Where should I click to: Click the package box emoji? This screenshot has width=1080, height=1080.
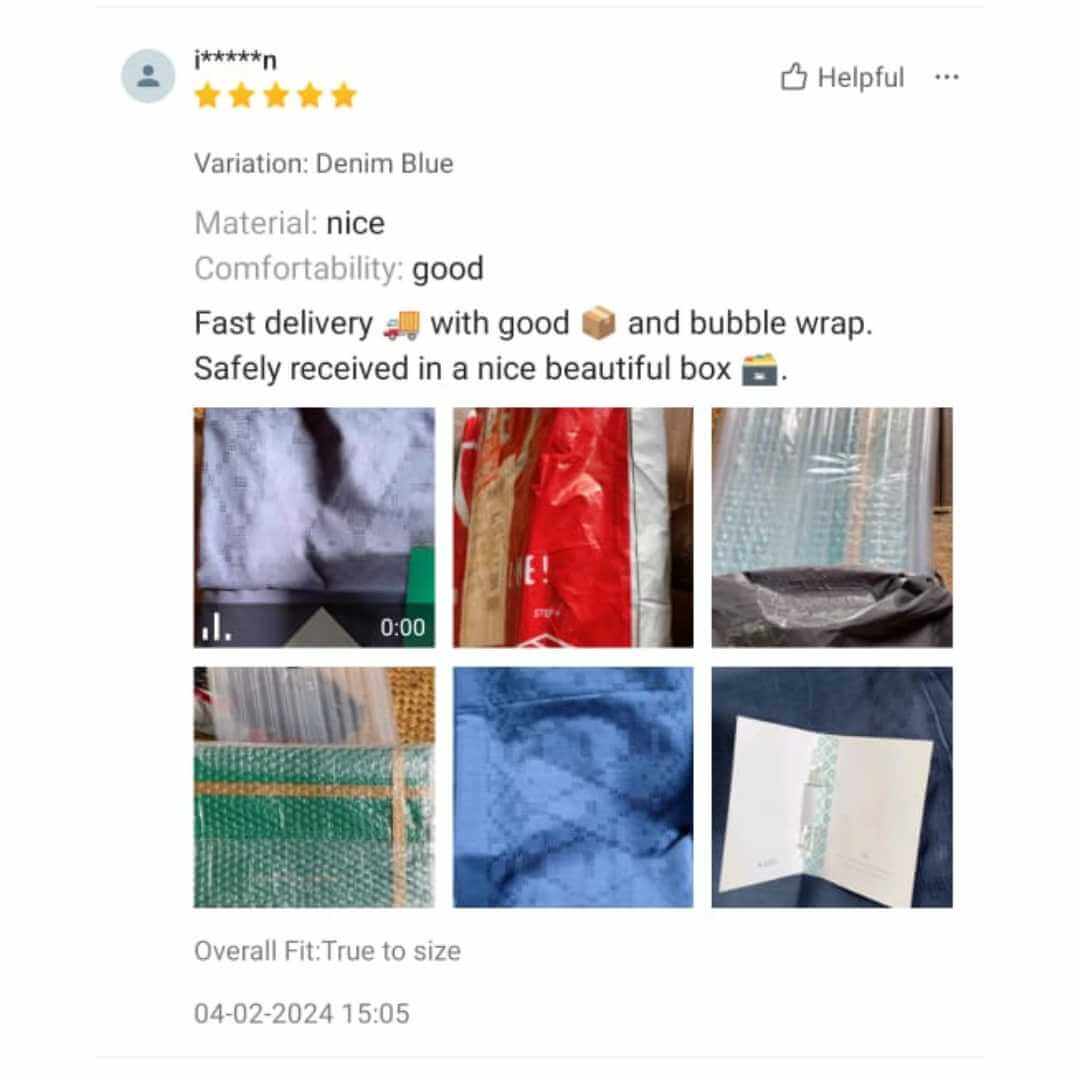598,324
